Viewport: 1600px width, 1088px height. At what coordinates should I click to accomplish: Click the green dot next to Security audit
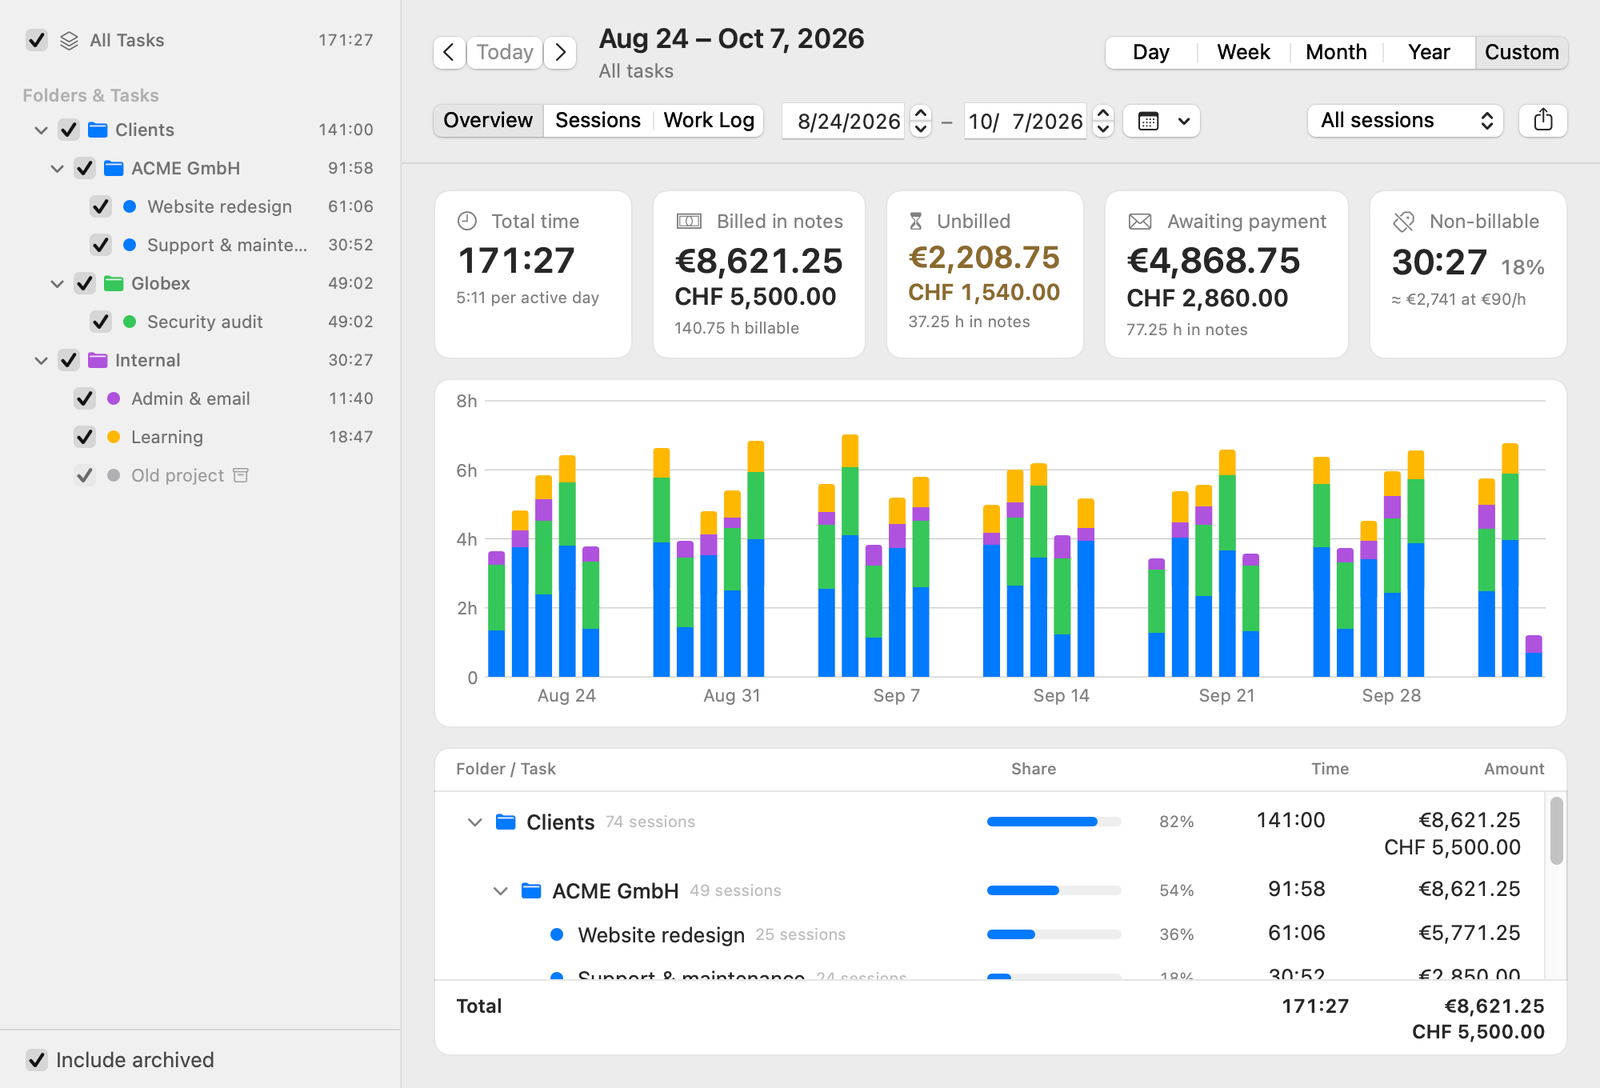129,322
